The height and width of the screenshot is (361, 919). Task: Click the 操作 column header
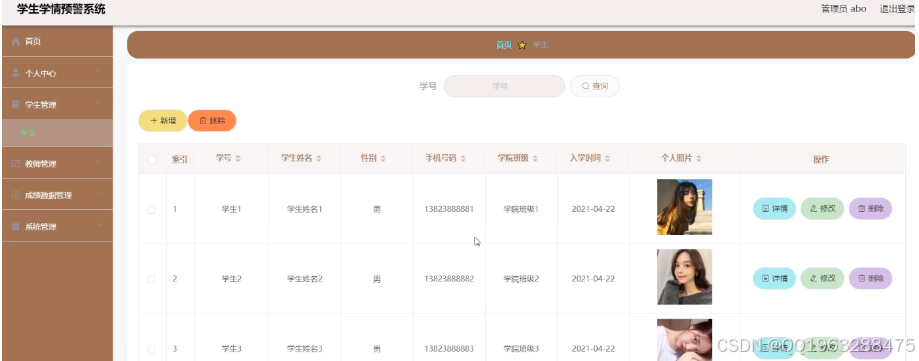821,159
